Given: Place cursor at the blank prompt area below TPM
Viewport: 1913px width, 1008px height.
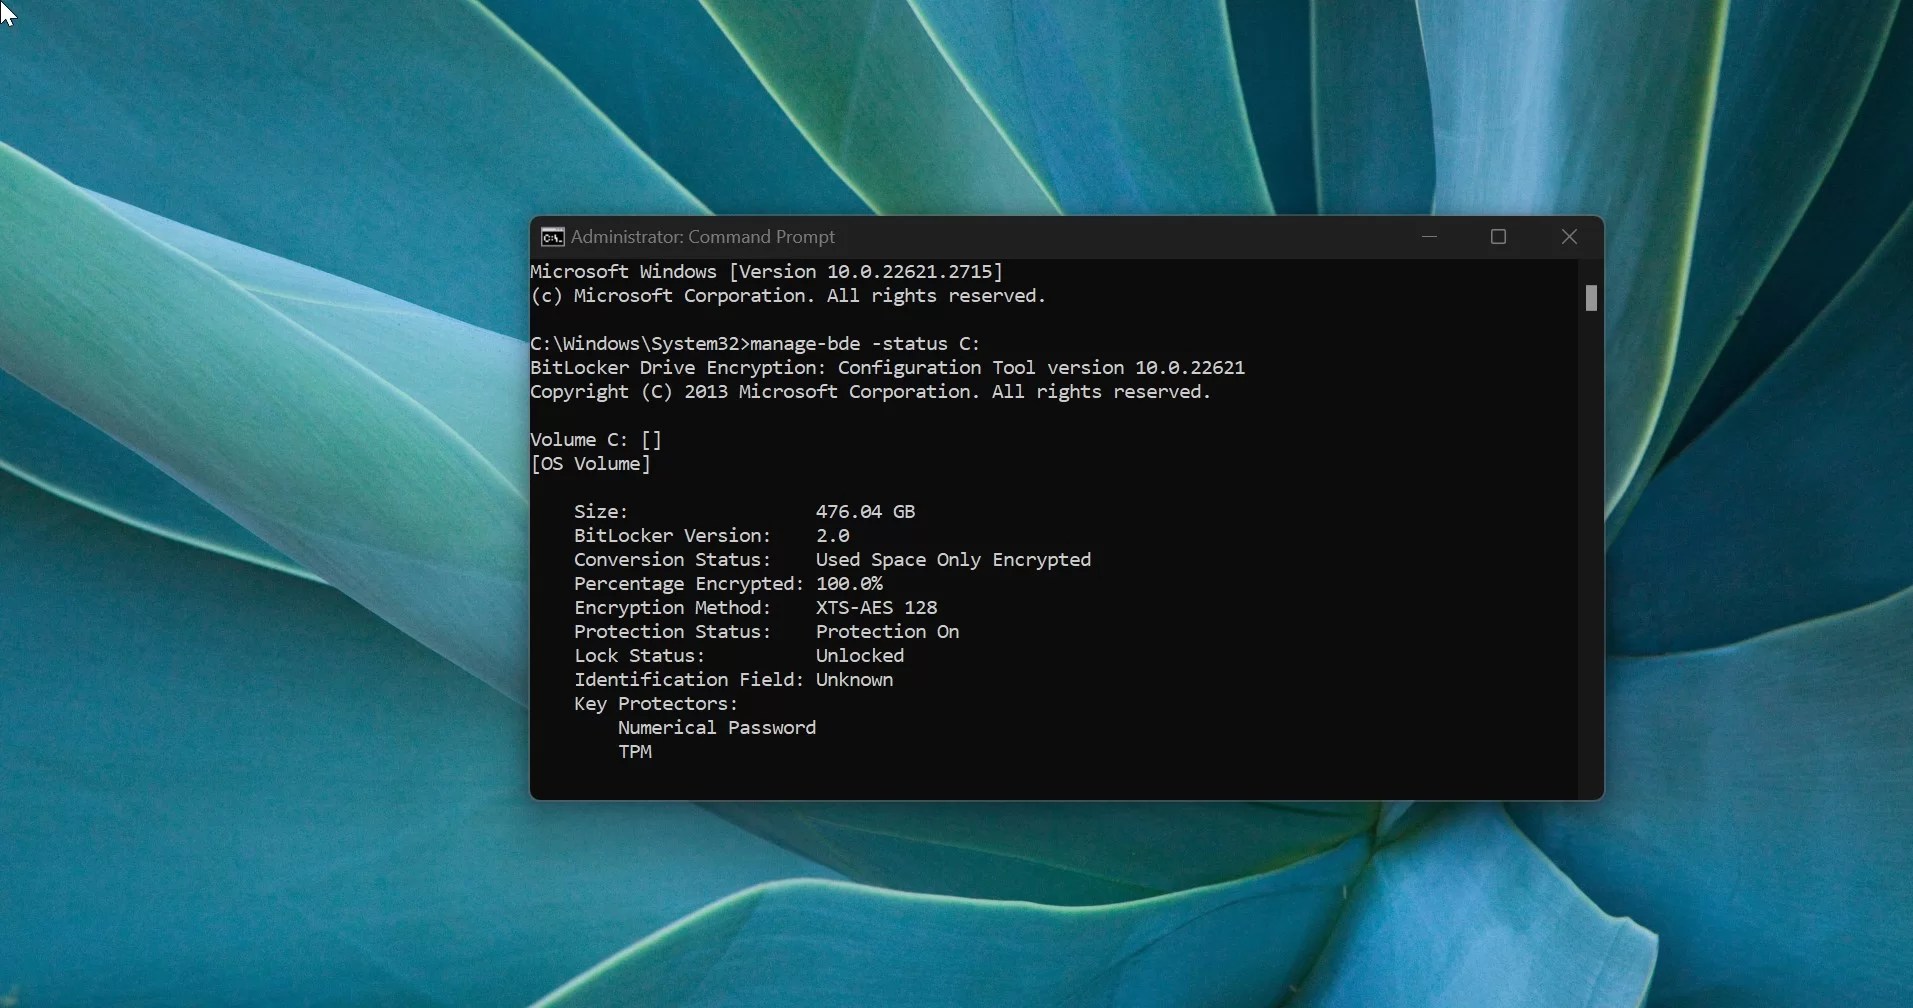Looking at the screenshot, I should point(700,780).
